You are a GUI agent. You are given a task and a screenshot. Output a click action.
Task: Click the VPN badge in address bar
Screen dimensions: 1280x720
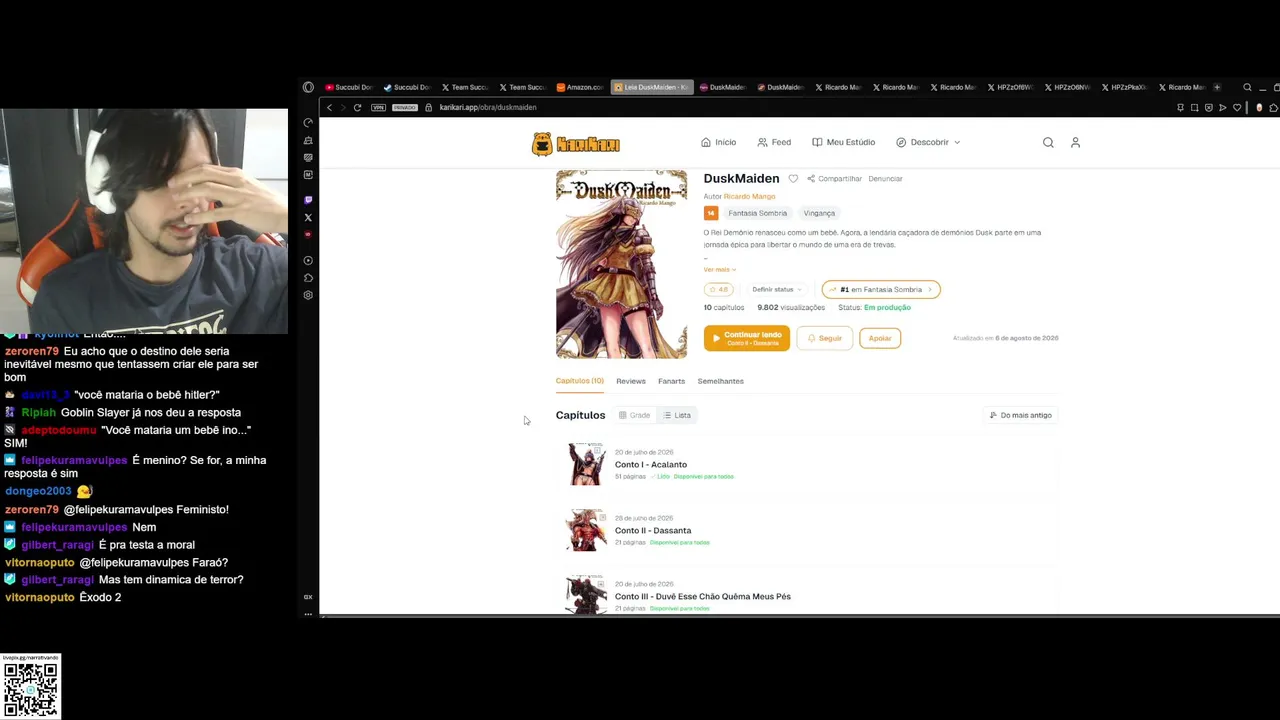point(378,107)
